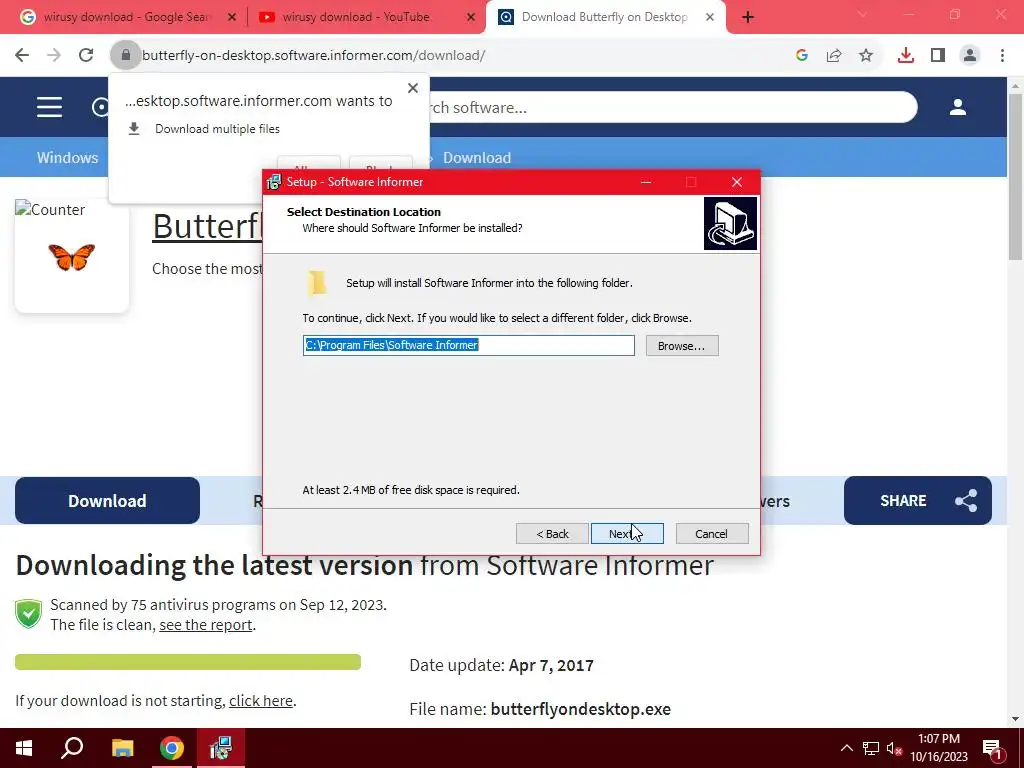
Task: Show hidden system tray icons
Action: coord(846,748)
